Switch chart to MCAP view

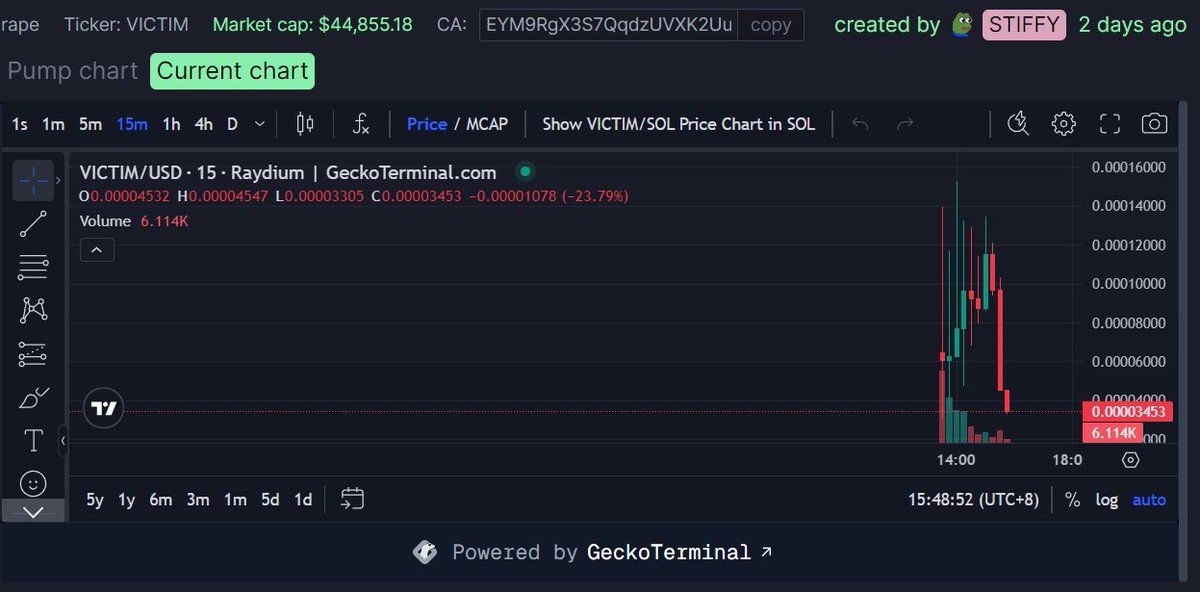tap(488, 124)
